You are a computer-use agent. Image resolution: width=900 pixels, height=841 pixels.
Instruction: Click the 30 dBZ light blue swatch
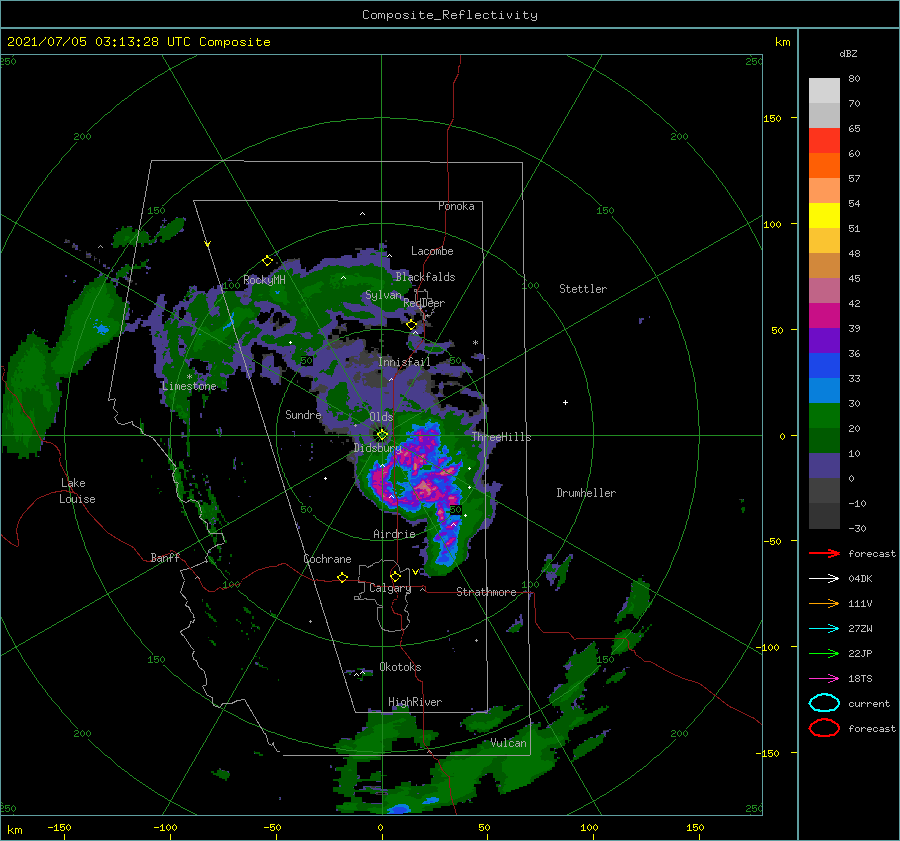824,390
